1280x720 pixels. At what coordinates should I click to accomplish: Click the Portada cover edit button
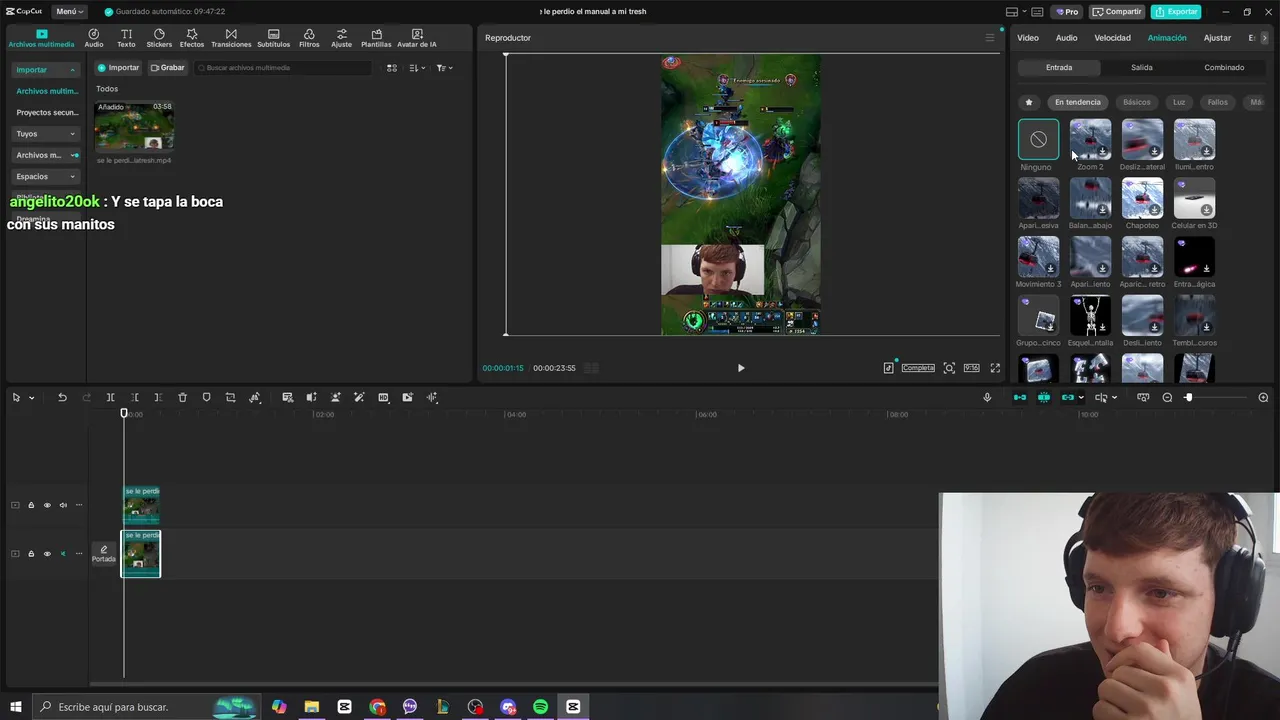[103, 554]
